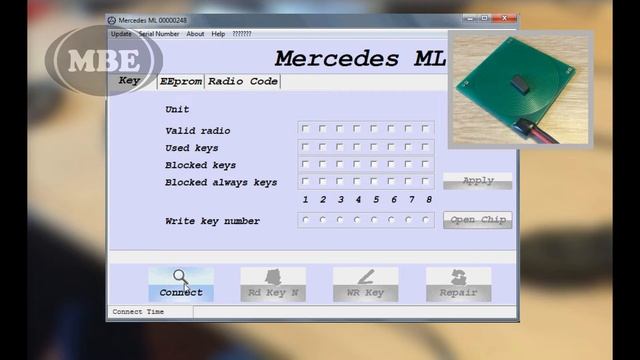Image resolution: width=640 pixels, height=360 pixels.
Task: Click the Repair button
Action: click(459, 284)
